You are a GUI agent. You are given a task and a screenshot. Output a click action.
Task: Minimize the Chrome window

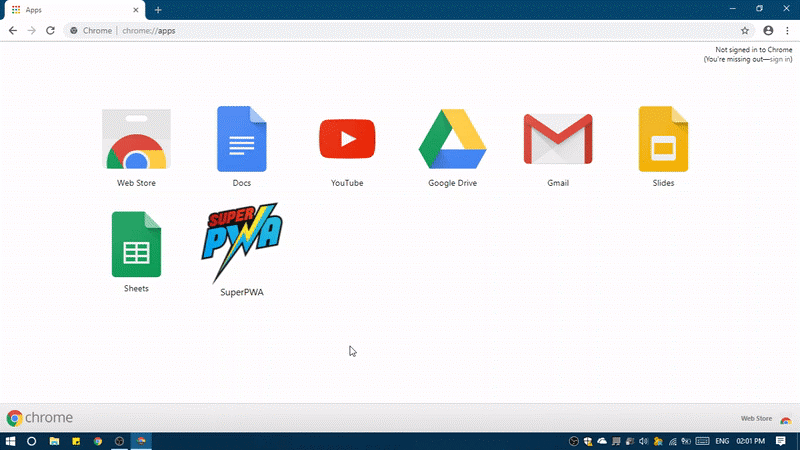click(x=733, y=8)
